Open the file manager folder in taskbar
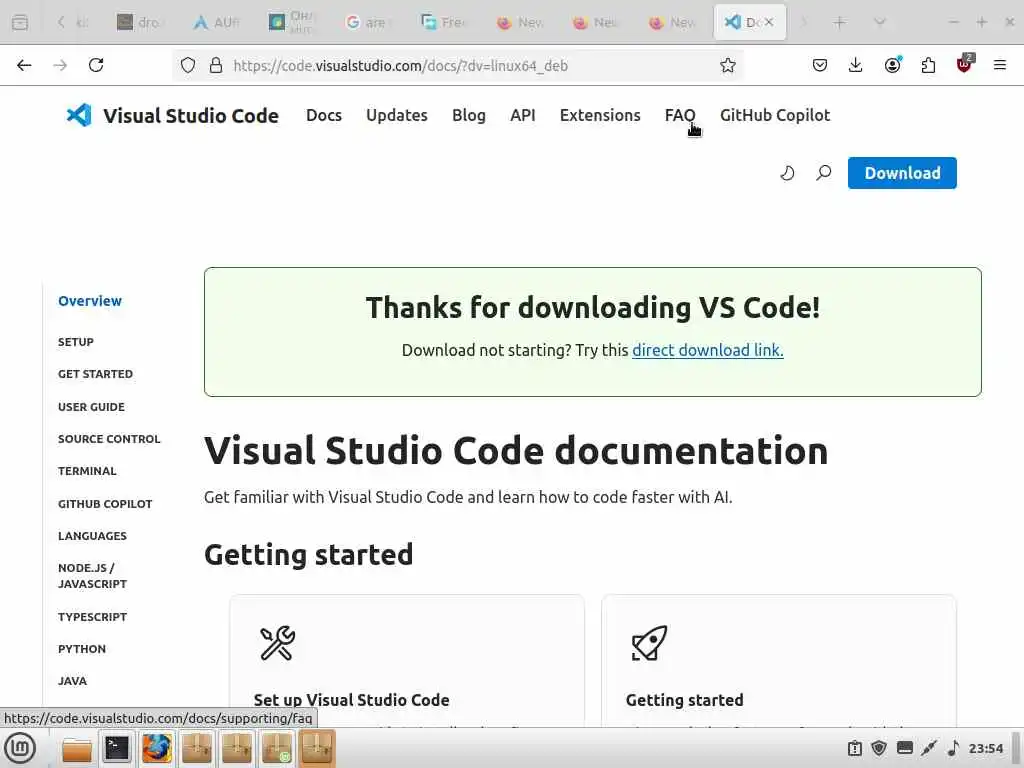The width and height of the screenshot is (1024, 768). pos(77,748)
